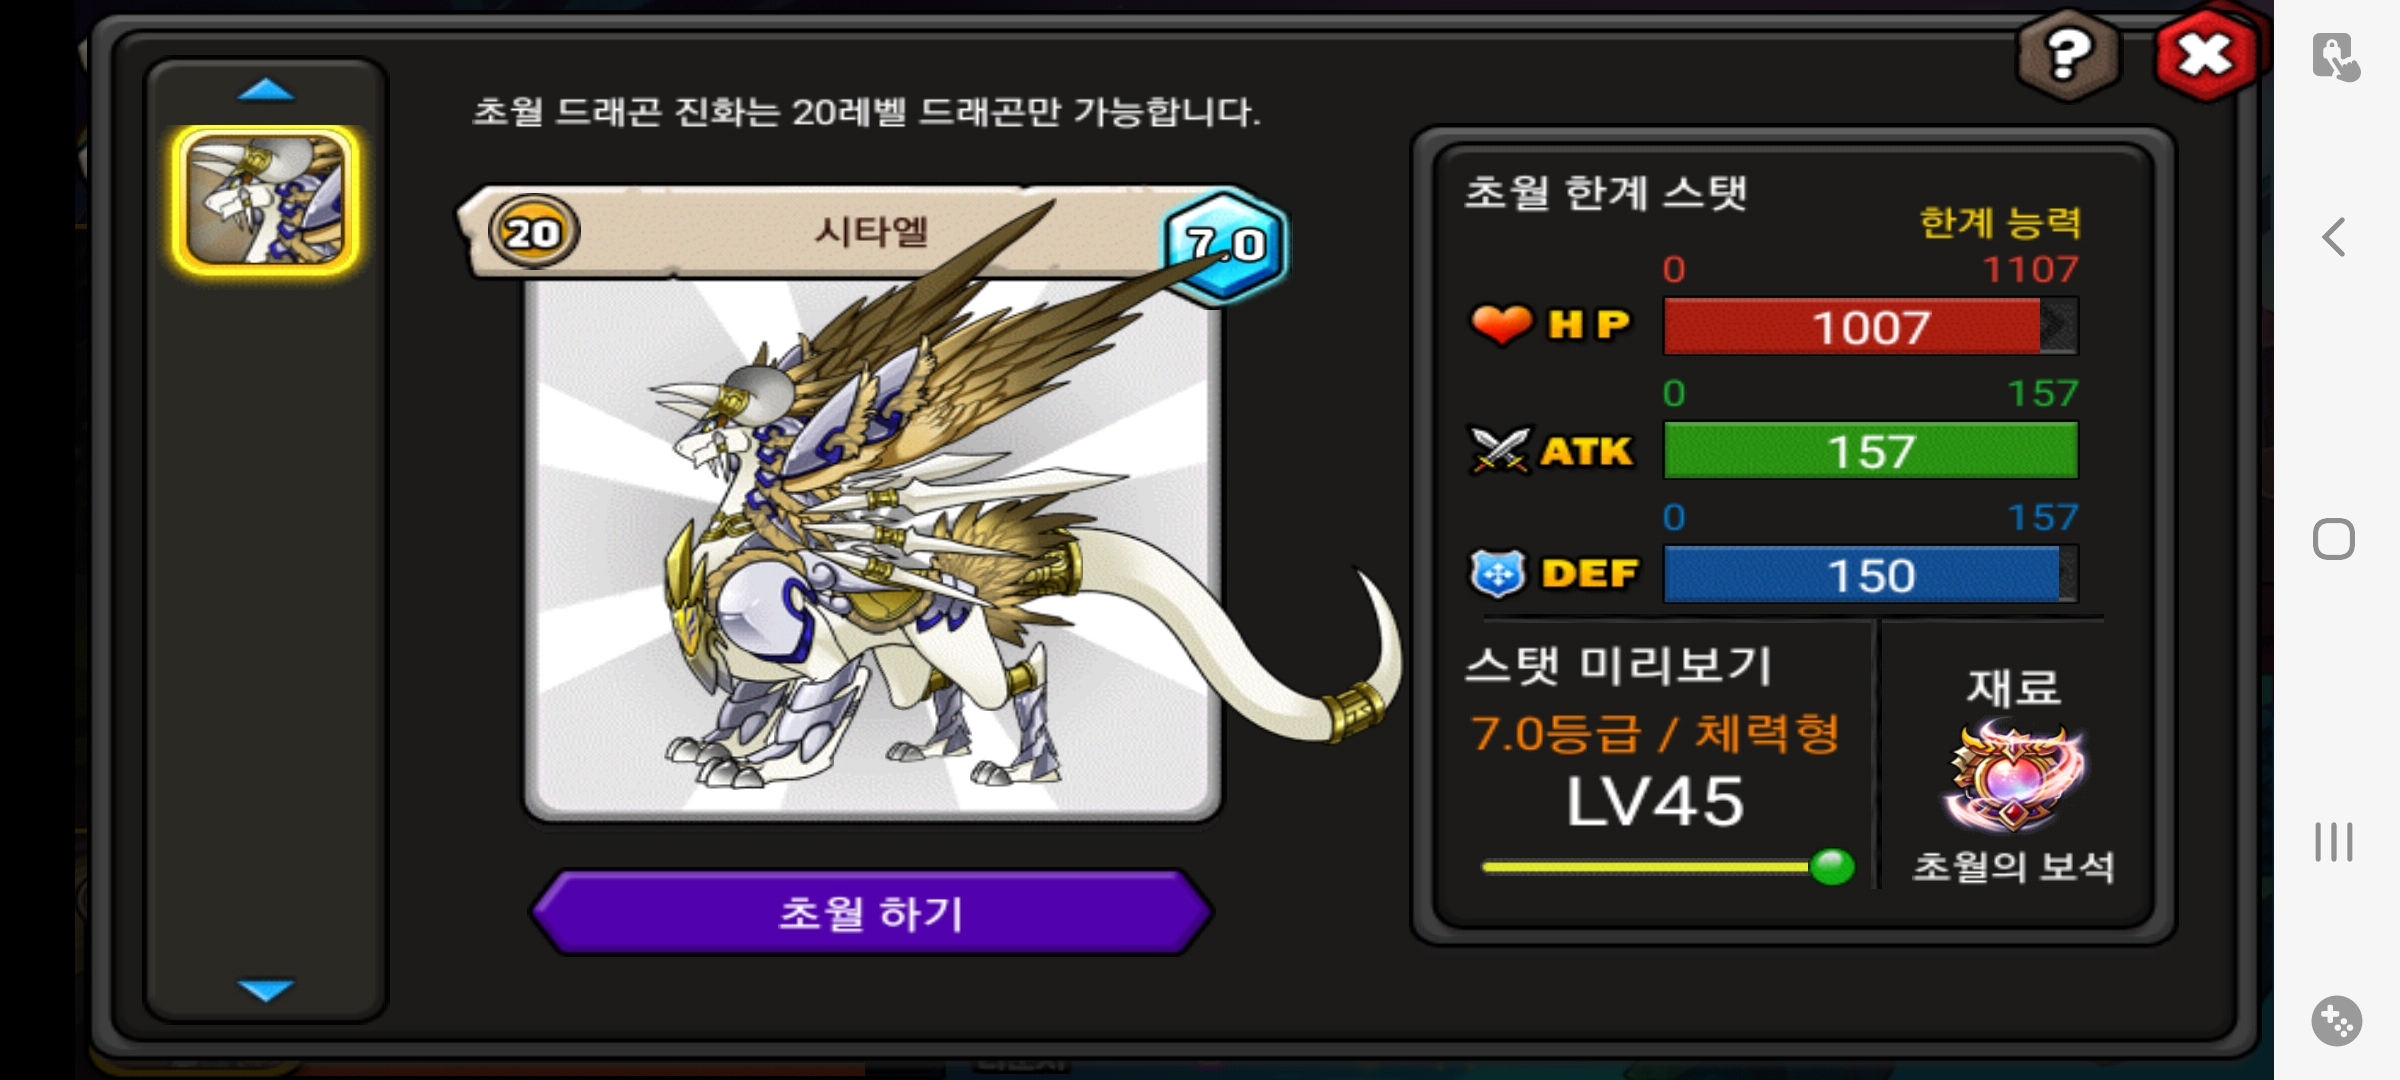
Task: Click the green level preview slider knob
Action: click(1832, 866)
